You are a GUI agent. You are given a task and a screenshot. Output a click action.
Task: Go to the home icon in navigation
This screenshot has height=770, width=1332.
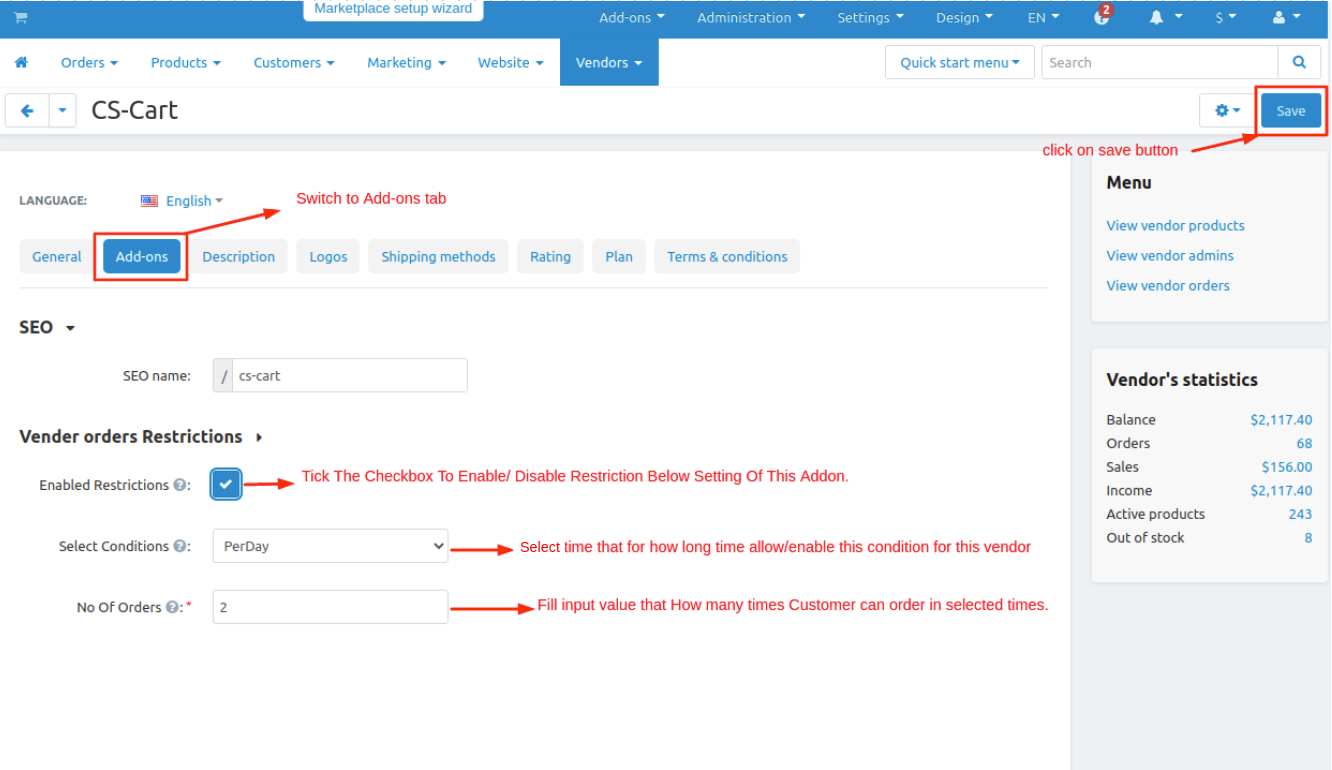[21, 62]
